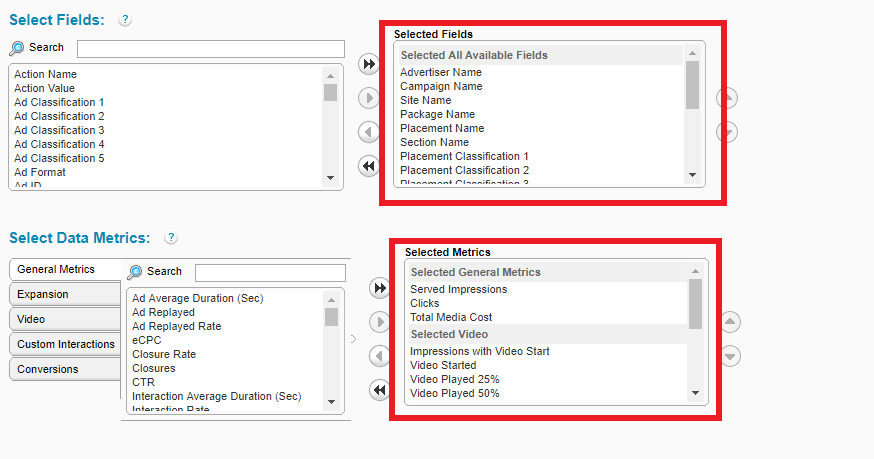The image size is (874, 459).
Task: Add all metrics with double-right arrow
Action: click(x=380, y=288)
